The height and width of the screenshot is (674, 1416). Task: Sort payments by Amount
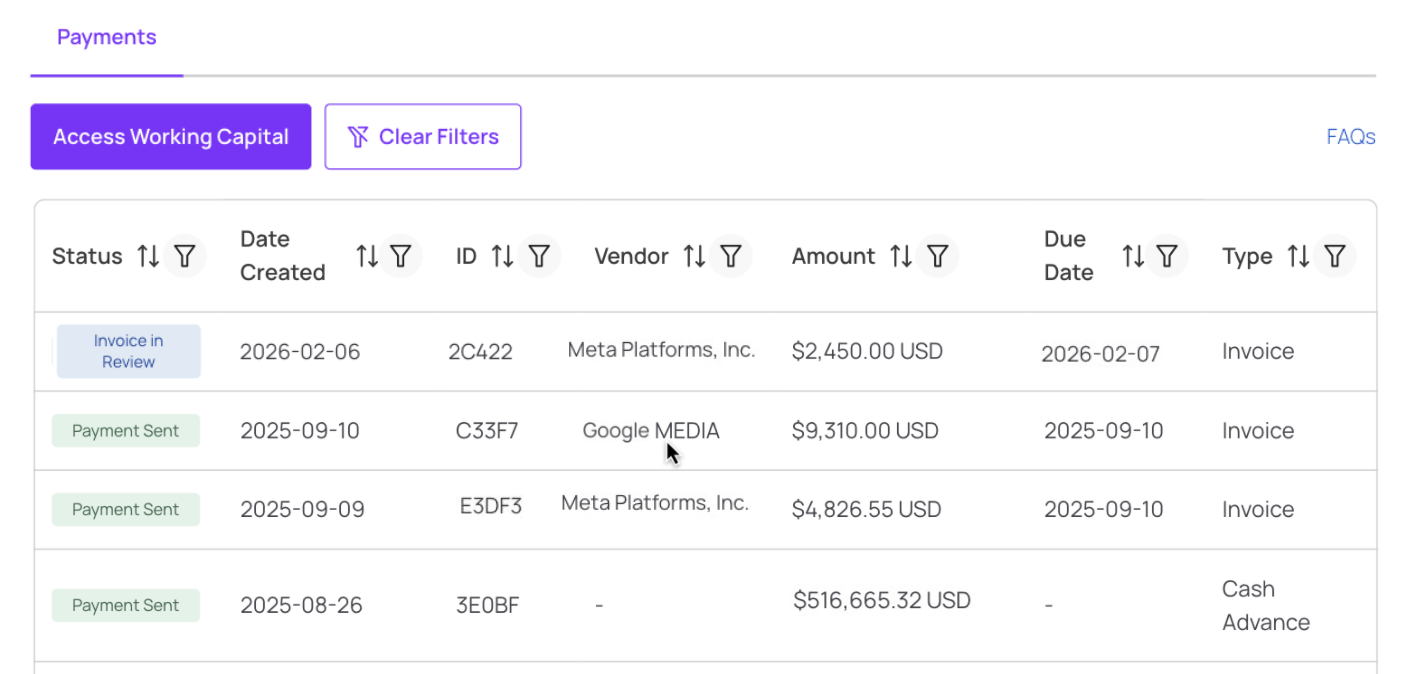901,256
